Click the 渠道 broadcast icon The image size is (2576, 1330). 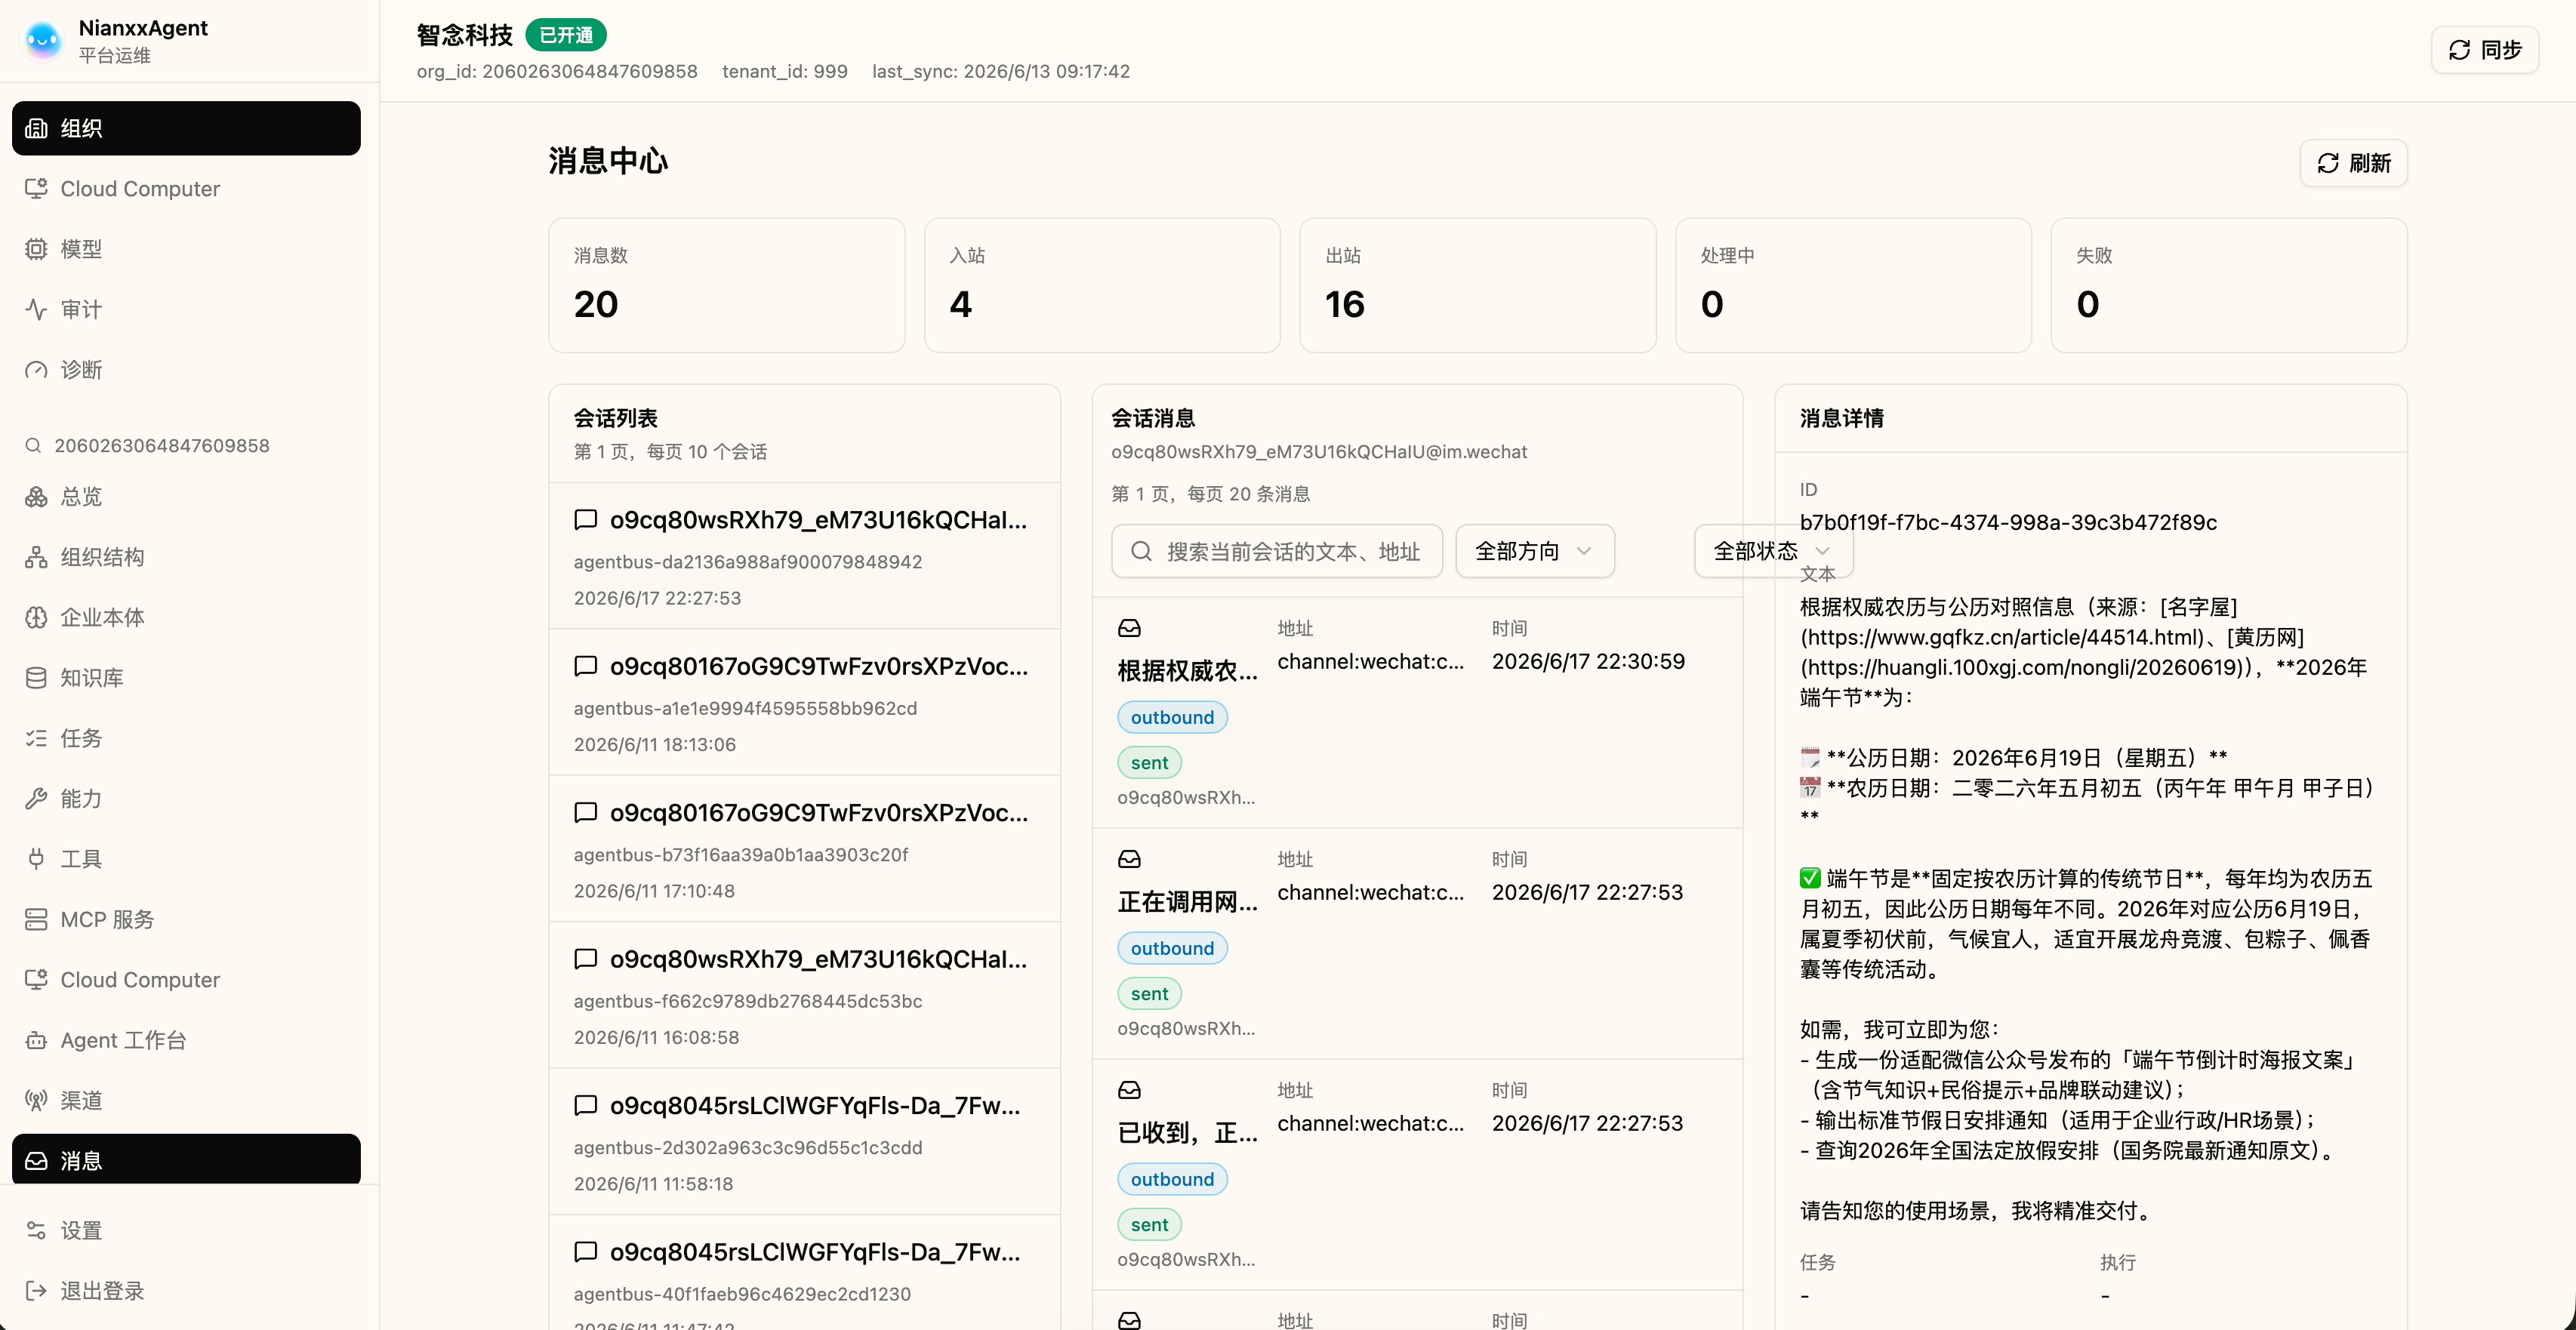pyautogui.click(x=36, y=1100)
